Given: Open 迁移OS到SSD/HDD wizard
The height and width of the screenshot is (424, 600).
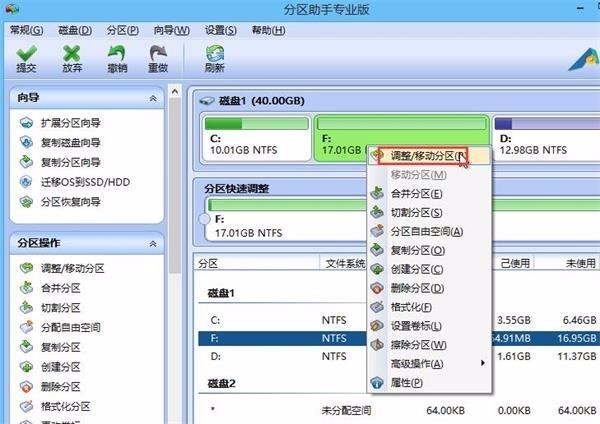Looking at the screenshot, I should 86,182.
